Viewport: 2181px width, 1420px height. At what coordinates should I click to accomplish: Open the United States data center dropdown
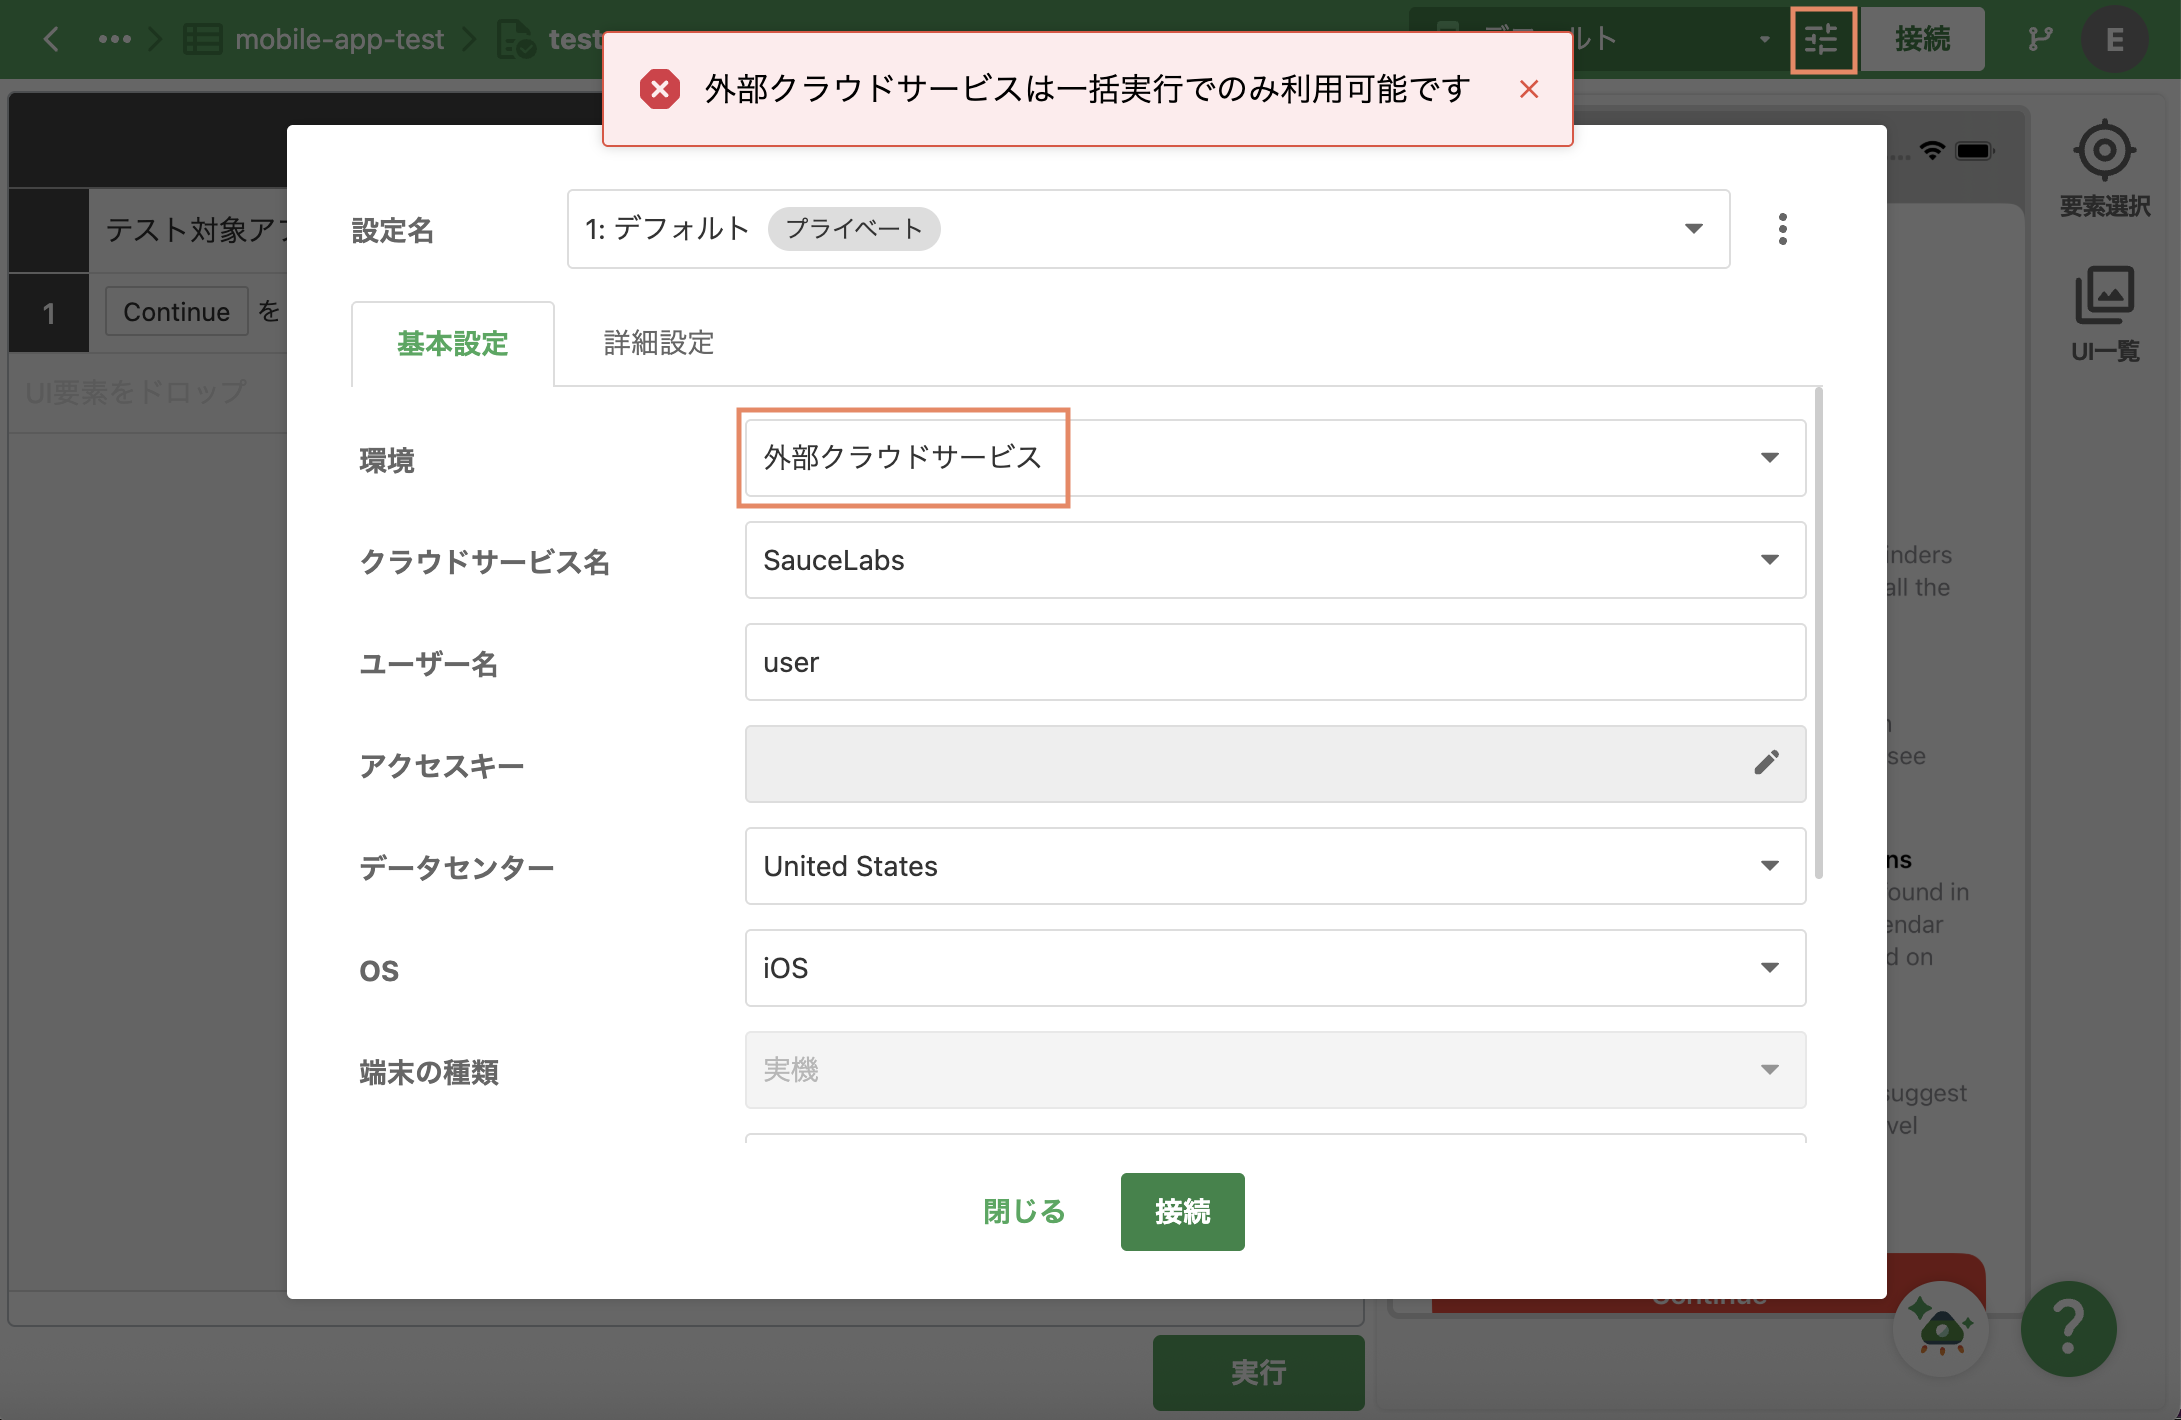click(1275, 866)
